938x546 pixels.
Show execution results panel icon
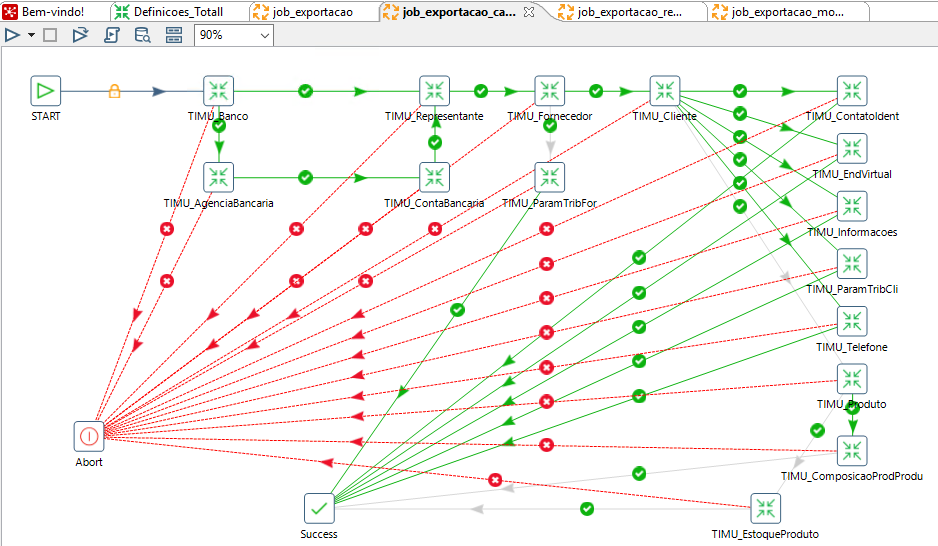[174, 35]
